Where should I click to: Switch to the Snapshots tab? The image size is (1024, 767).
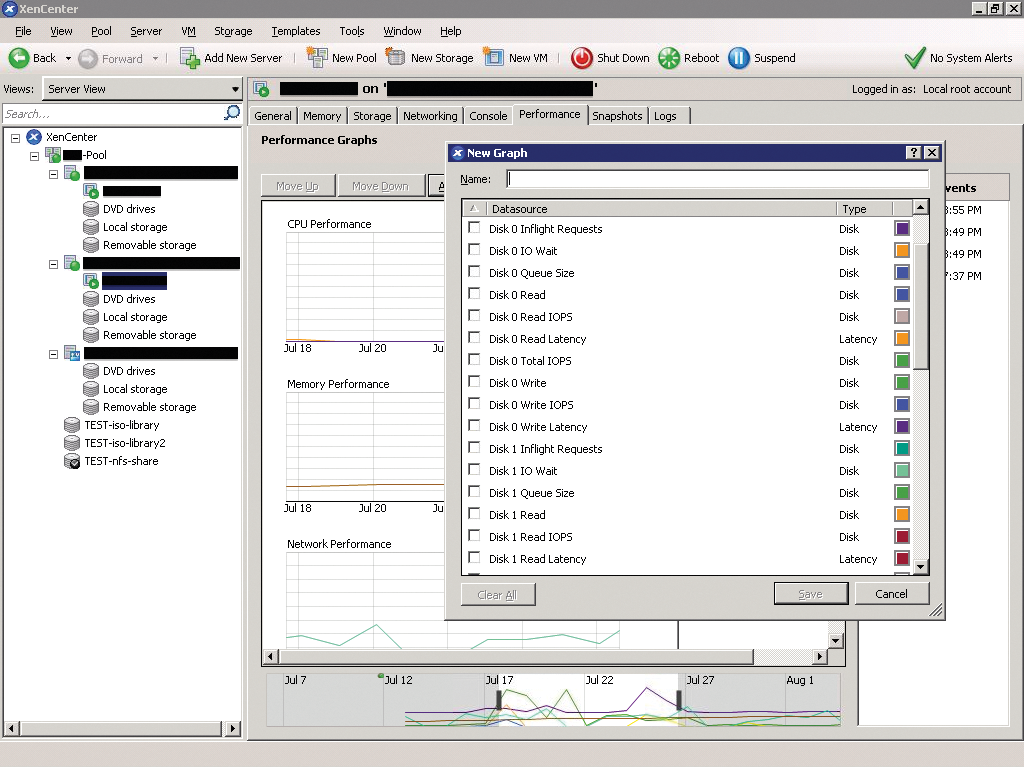(x=617, y=115)
